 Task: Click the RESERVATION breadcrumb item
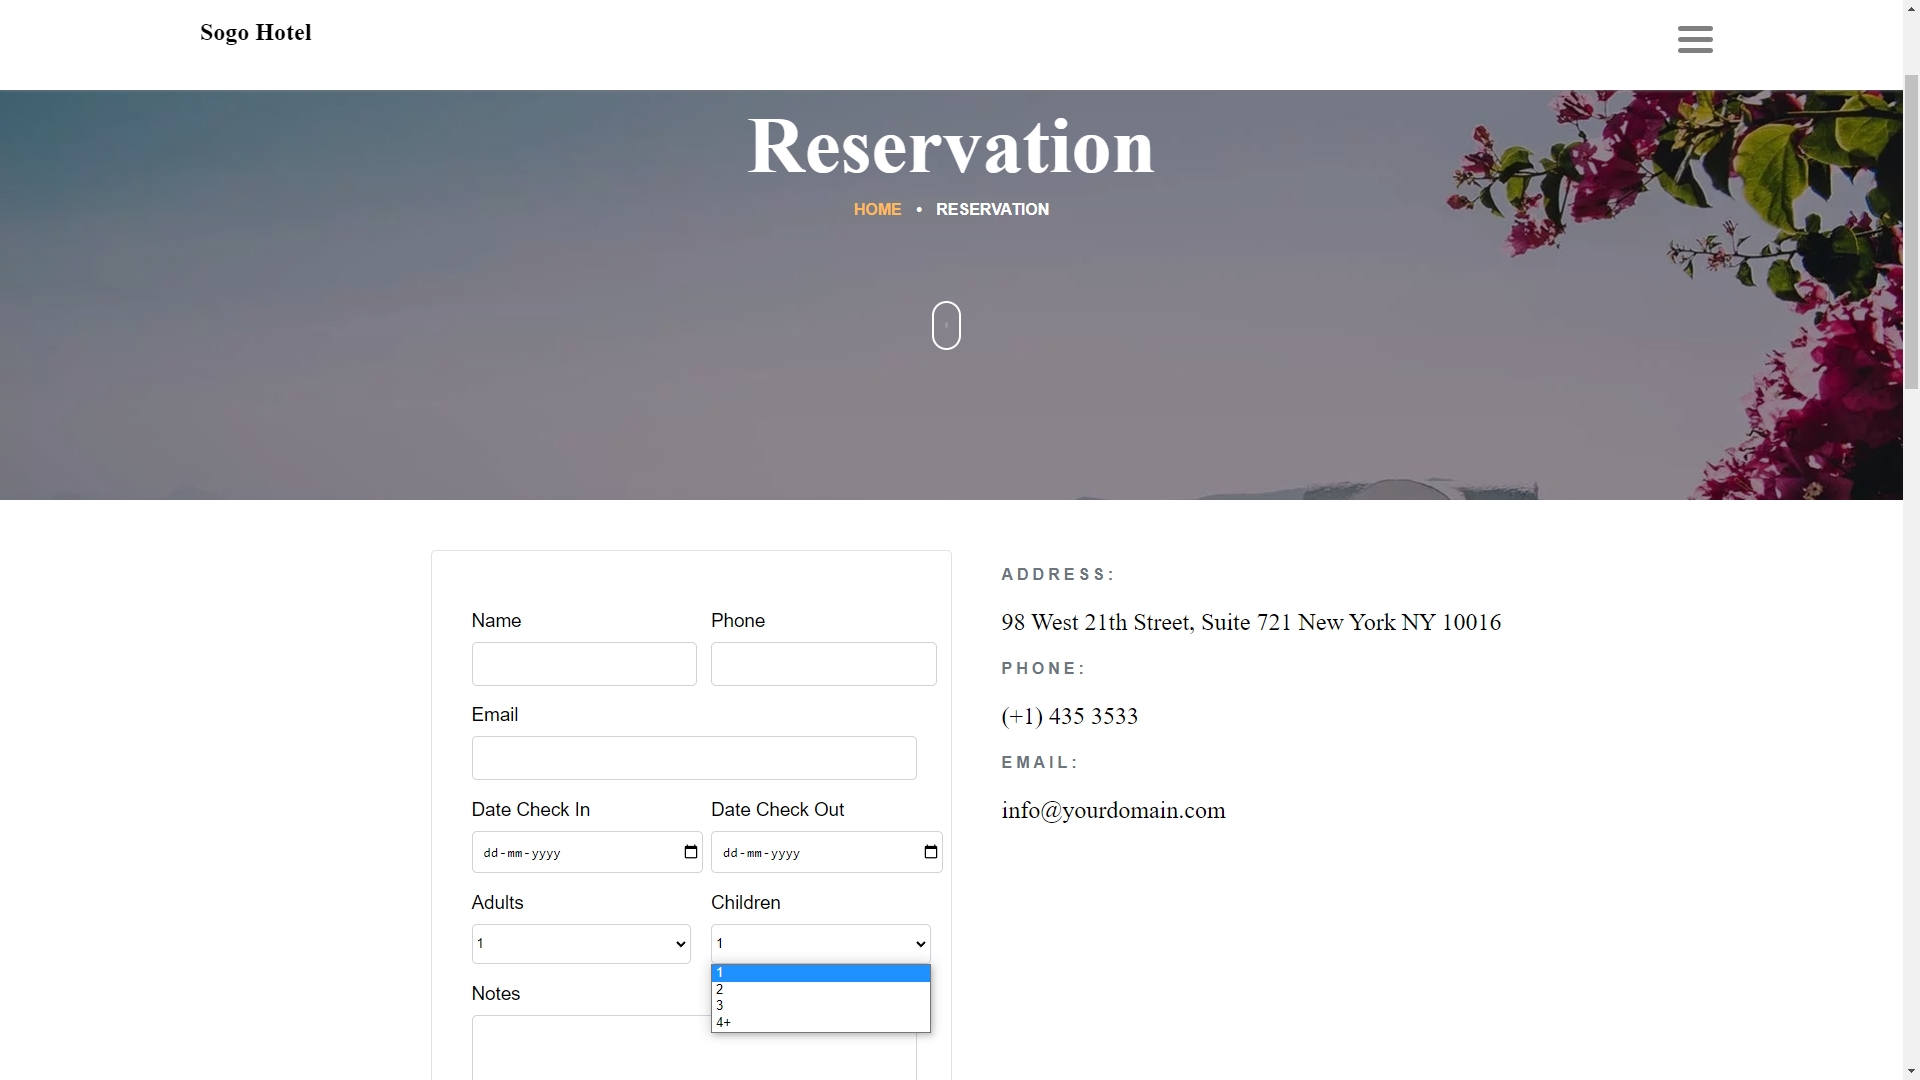(x=992, y=209)
